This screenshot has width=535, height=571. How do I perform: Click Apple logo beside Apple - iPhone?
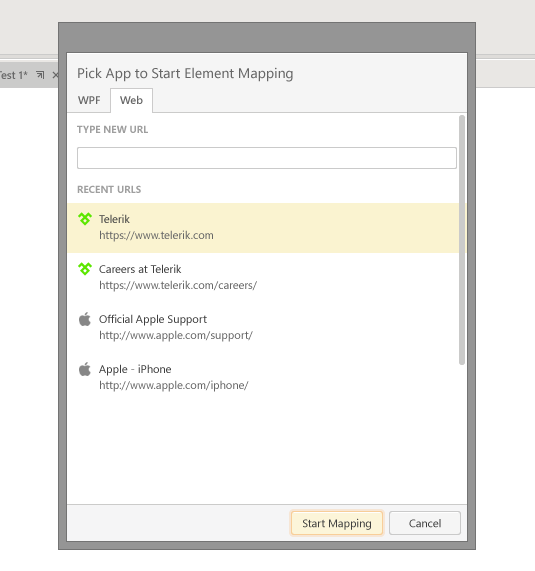(x=84, y=369)
